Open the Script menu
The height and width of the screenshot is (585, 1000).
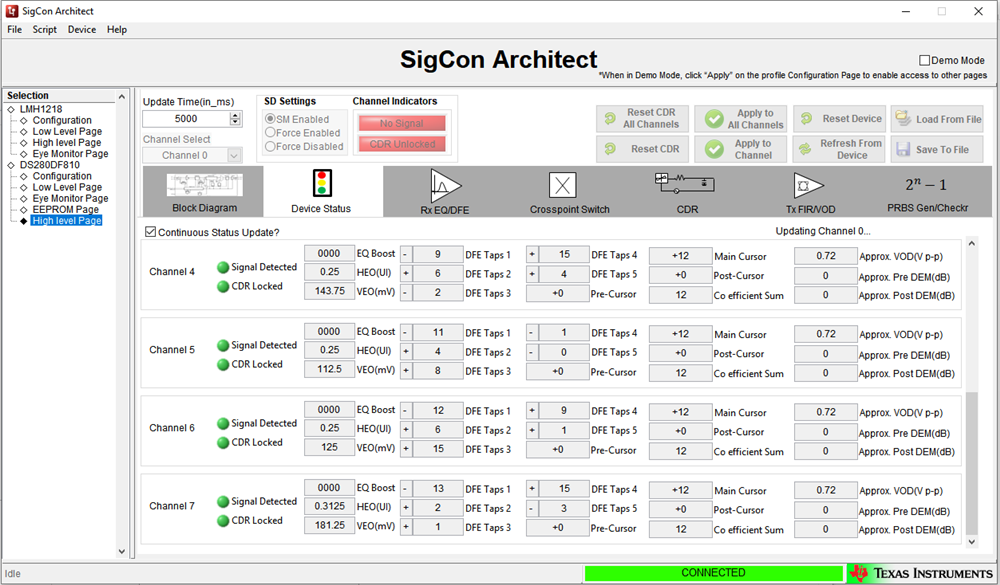(45, 29)
